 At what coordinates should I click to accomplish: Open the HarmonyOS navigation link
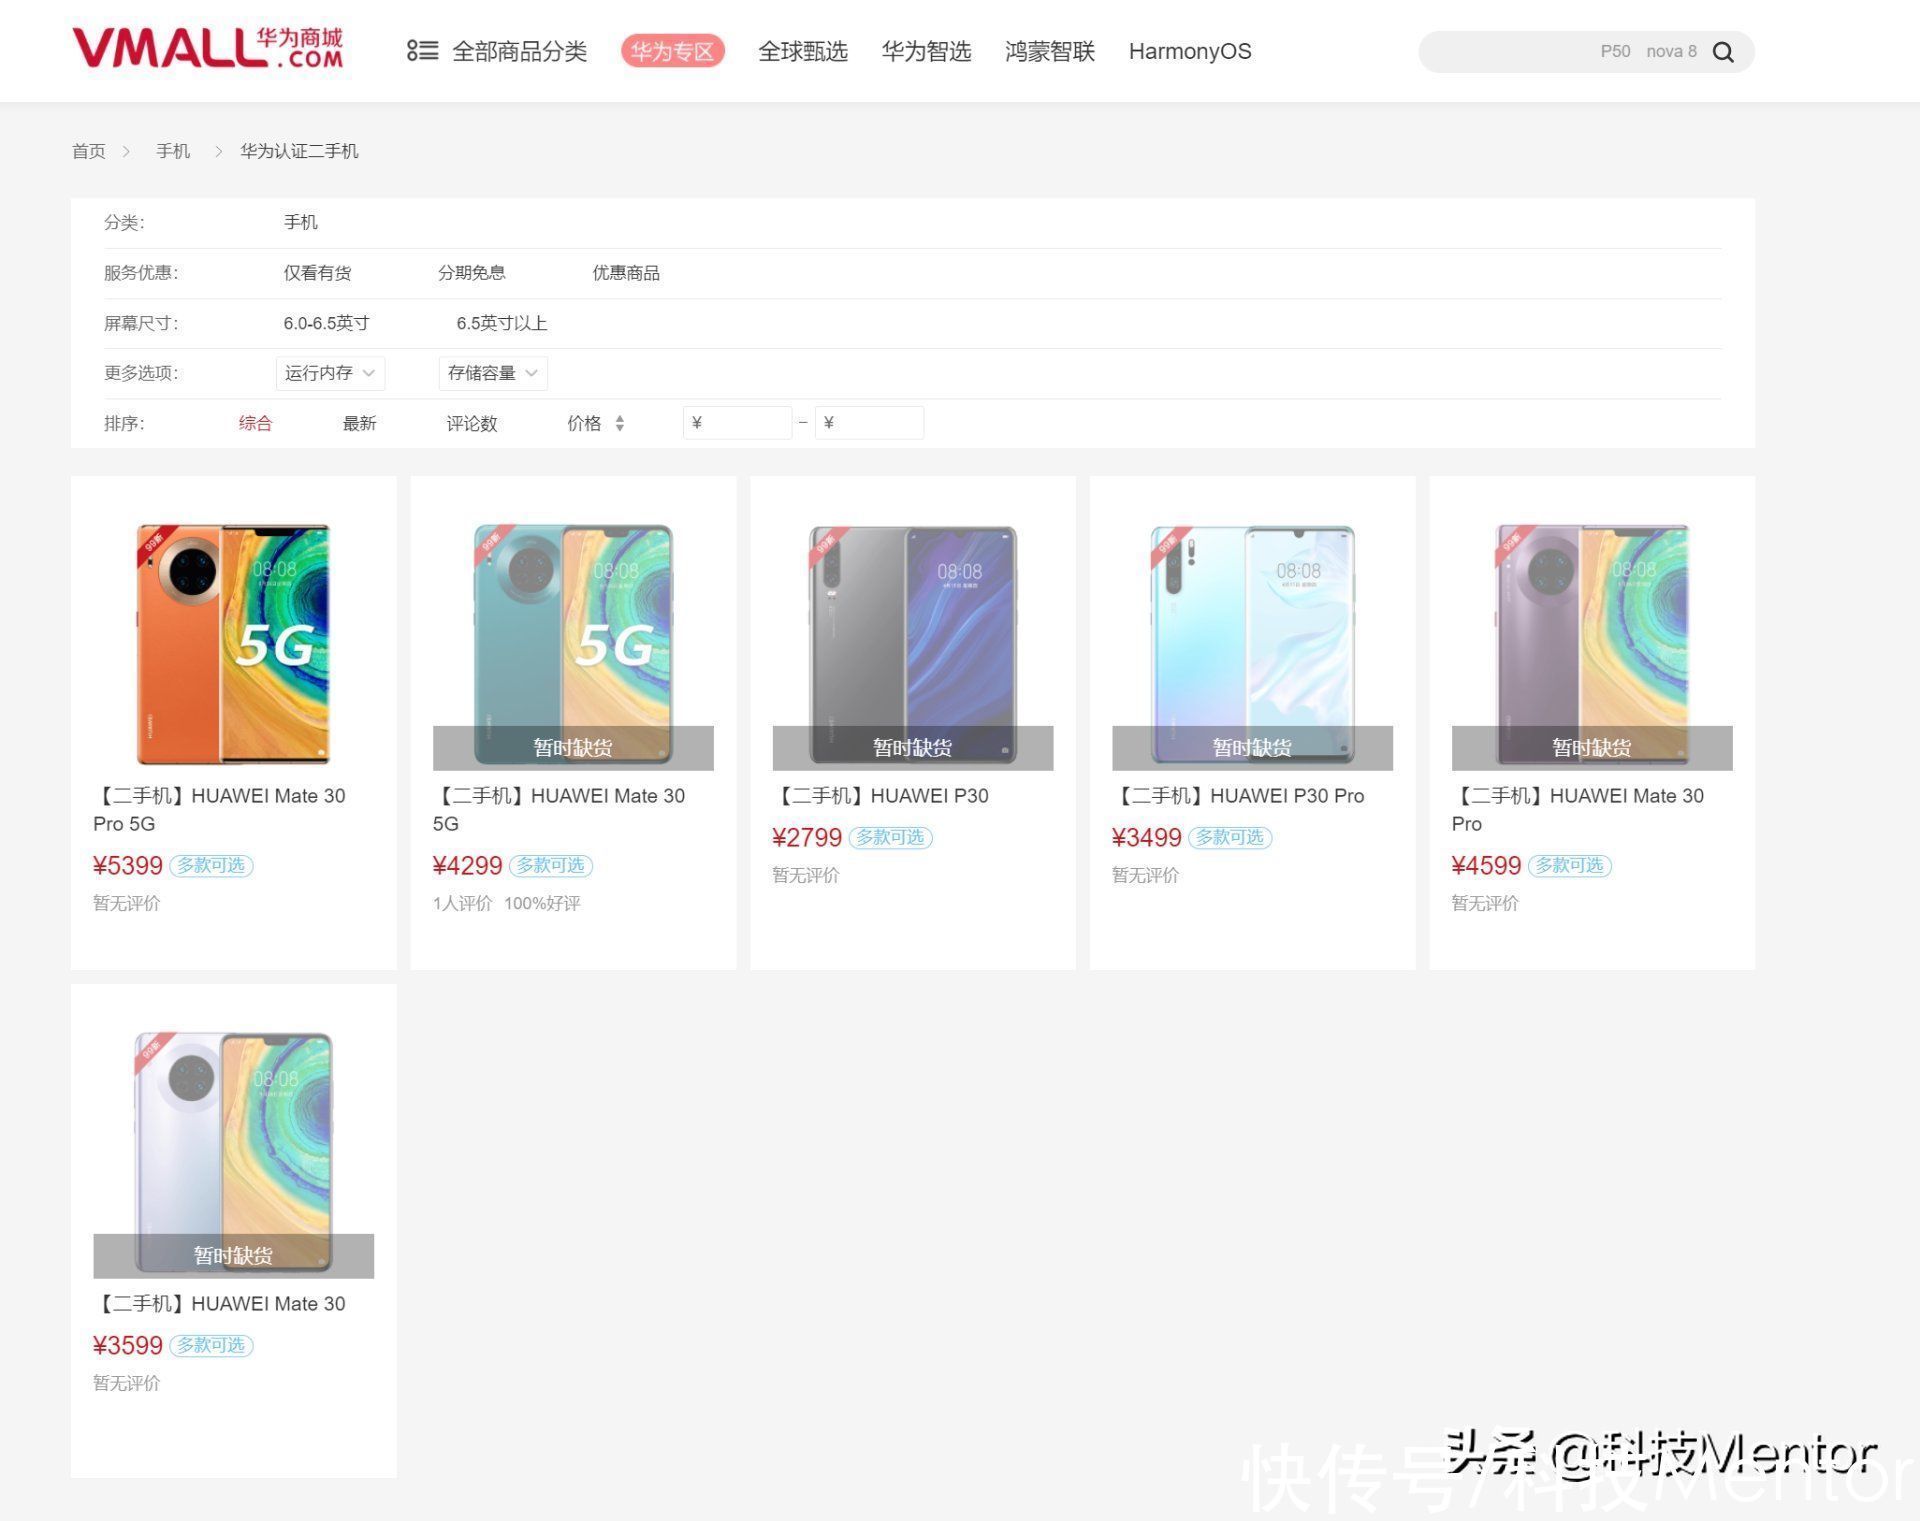[x=1190, y=51]
